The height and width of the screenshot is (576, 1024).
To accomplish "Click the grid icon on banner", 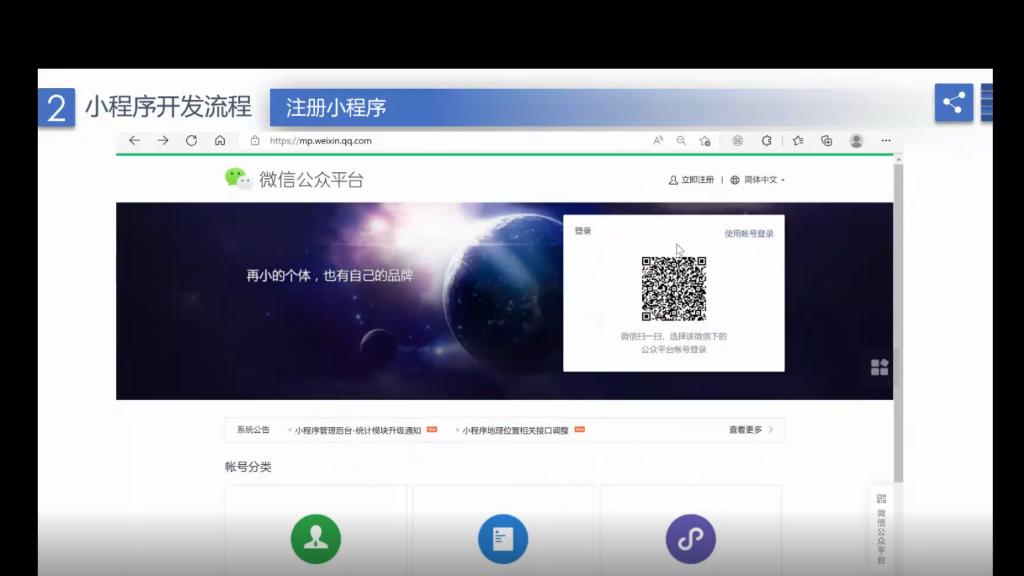I will pyautogui.click(x=879, y=367).
